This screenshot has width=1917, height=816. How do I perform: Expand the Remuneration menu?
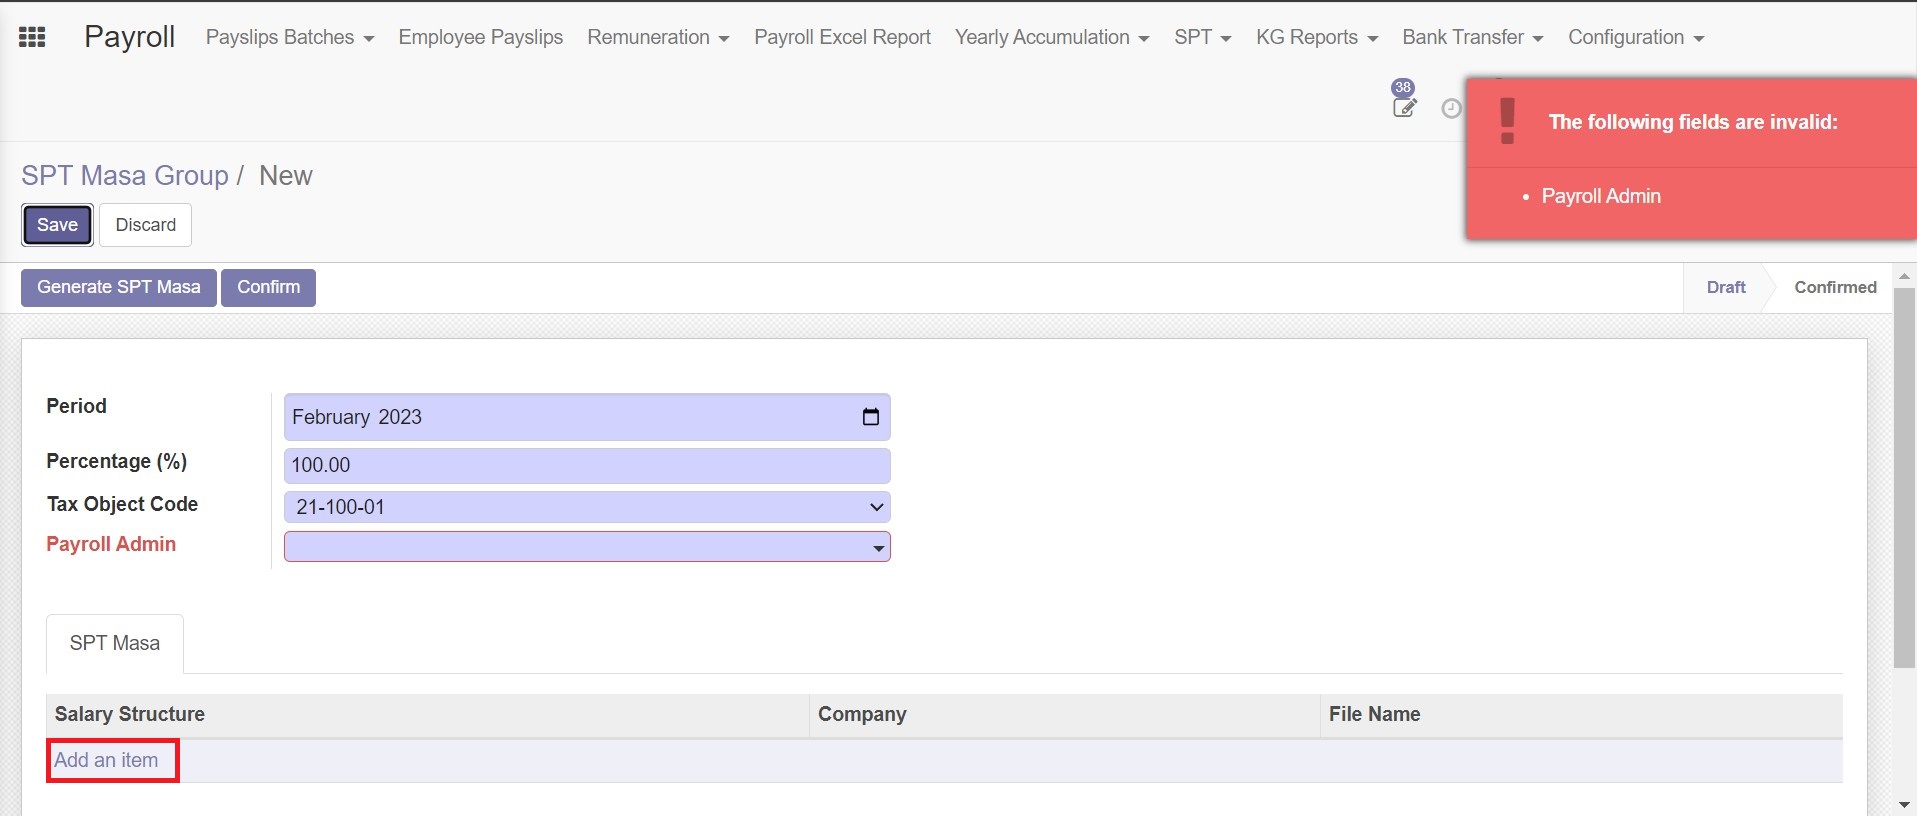click(x=658, y=38)
